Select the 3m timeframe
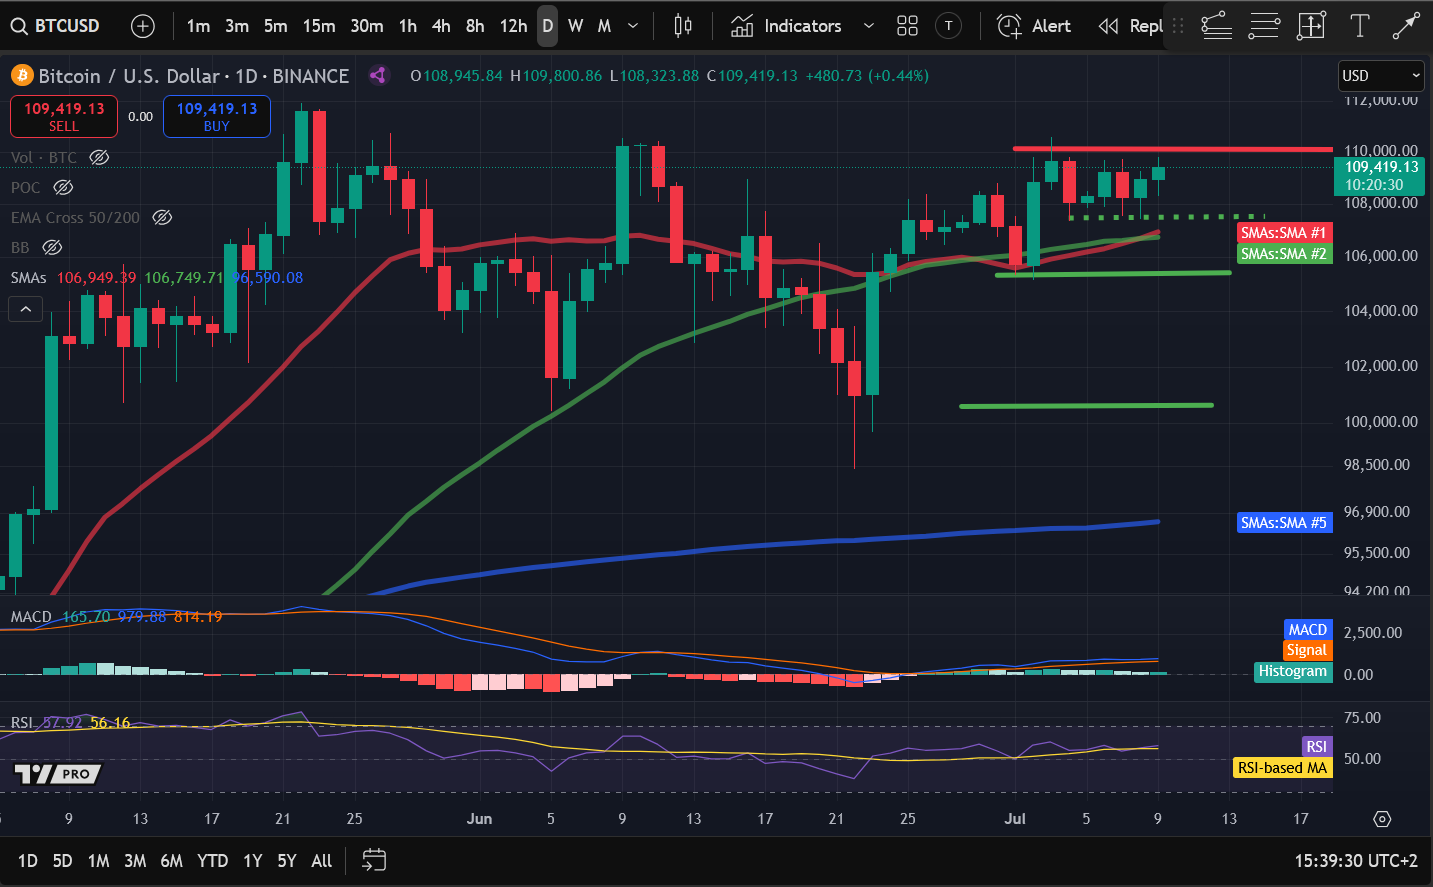 click(237, 26)
